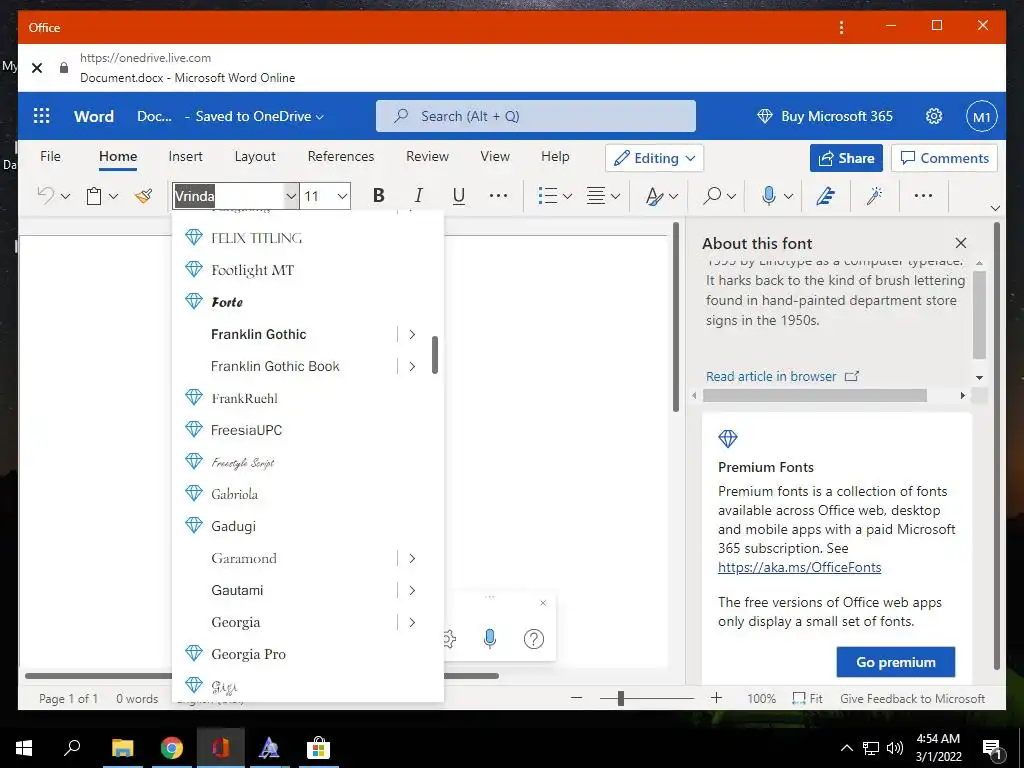Click the Office browser three-dot menu
The width and height of the screenshot is (1024, 768).
(x=841, y=27)
